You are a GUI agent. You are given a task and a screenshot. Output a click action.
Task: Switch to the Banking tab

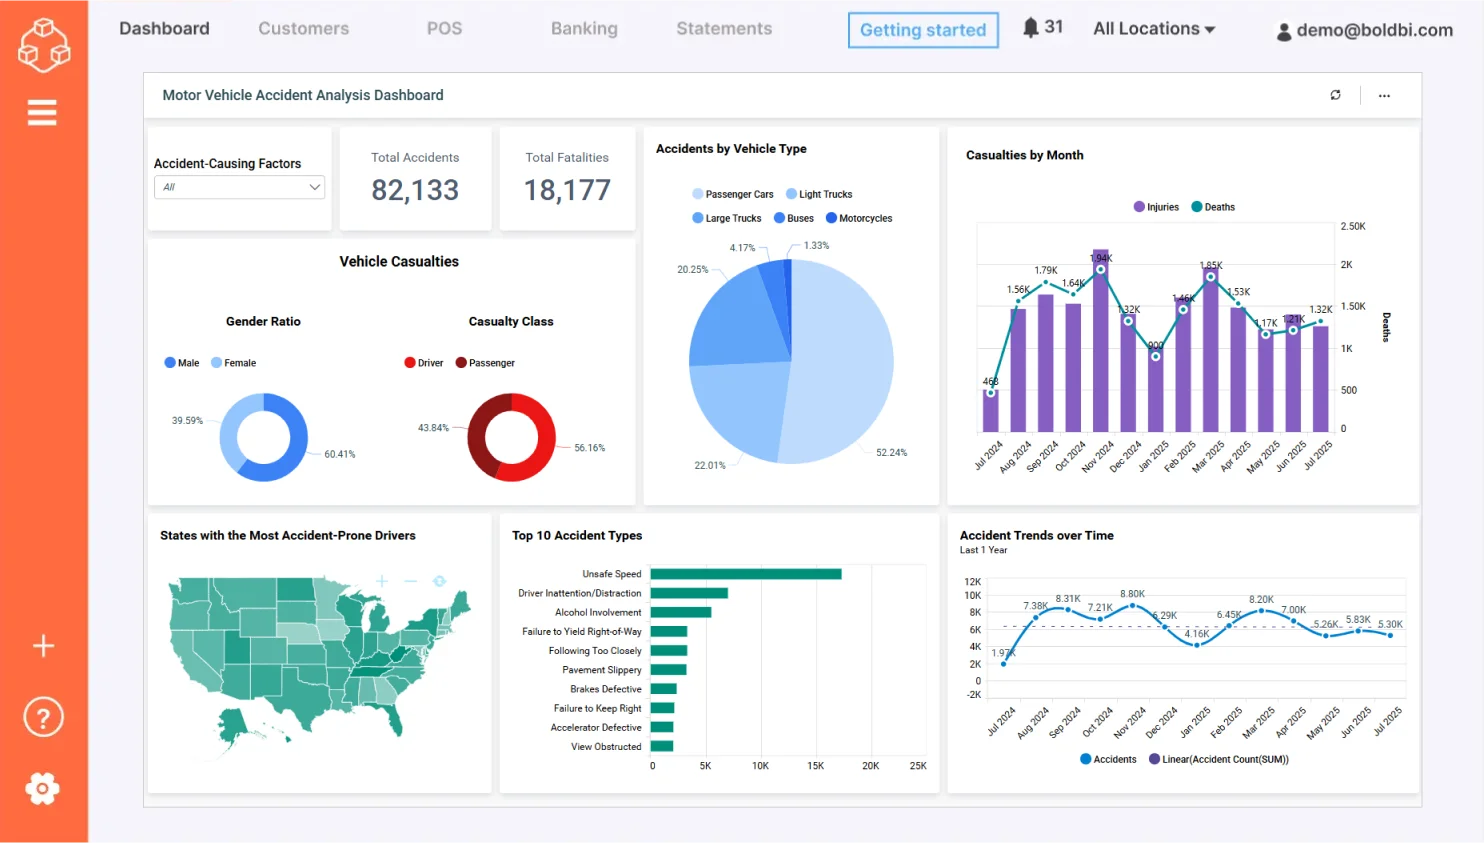[584, 29]
